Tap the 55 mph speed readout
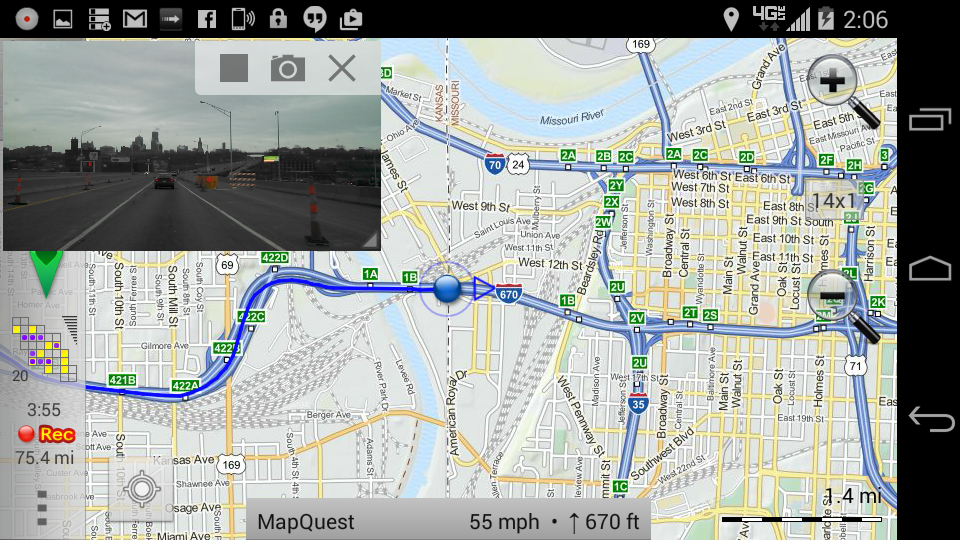 click(x=504, y=522)
